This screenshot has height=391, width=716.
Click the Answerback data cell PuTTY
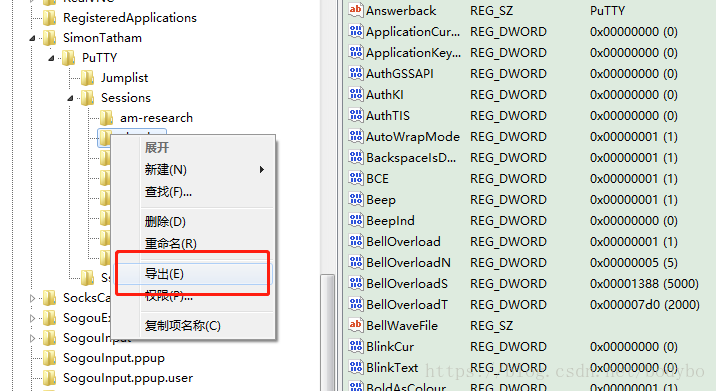click(607, 11)
